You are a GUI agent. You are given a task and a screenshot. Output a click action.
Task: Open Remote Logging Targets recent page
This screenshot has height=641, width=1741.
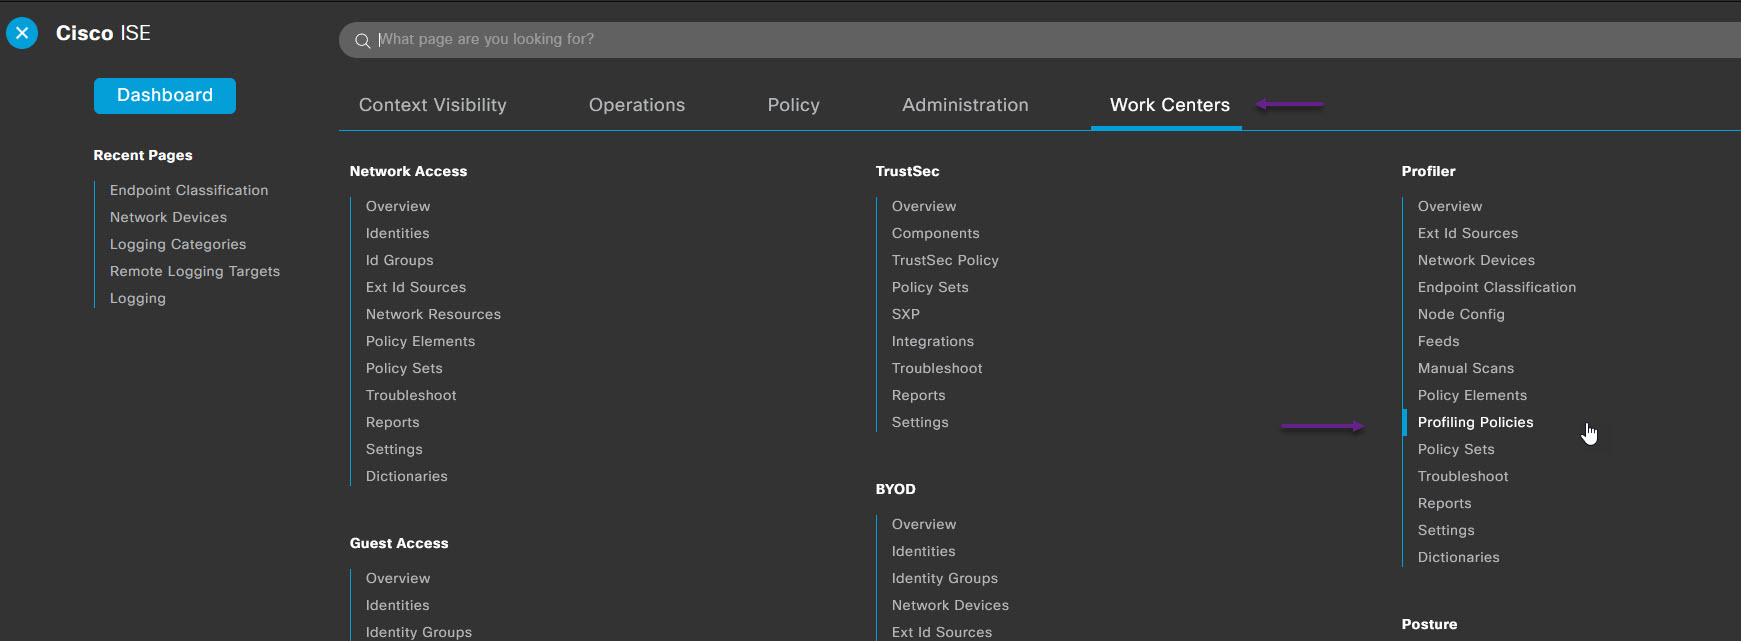coord(195,271)
